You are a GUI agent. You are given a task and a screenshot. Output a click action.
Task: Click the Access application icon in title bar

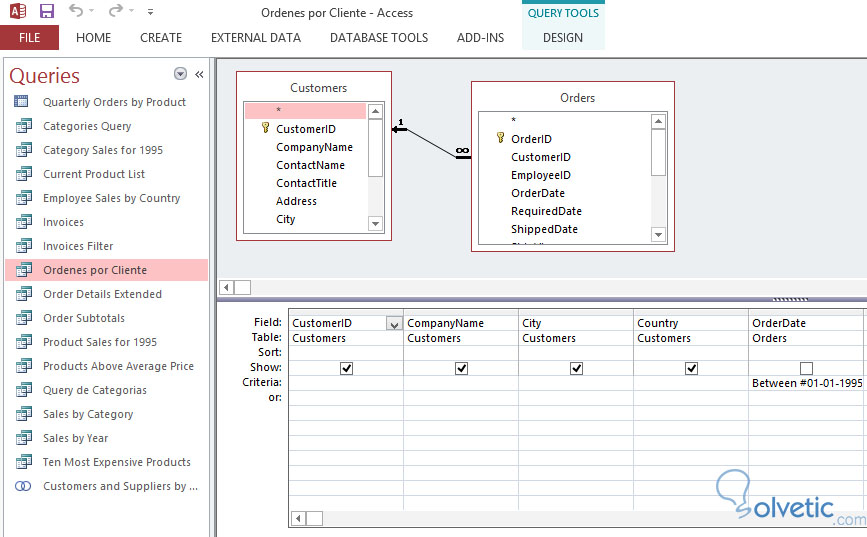(x=17, y=11)
